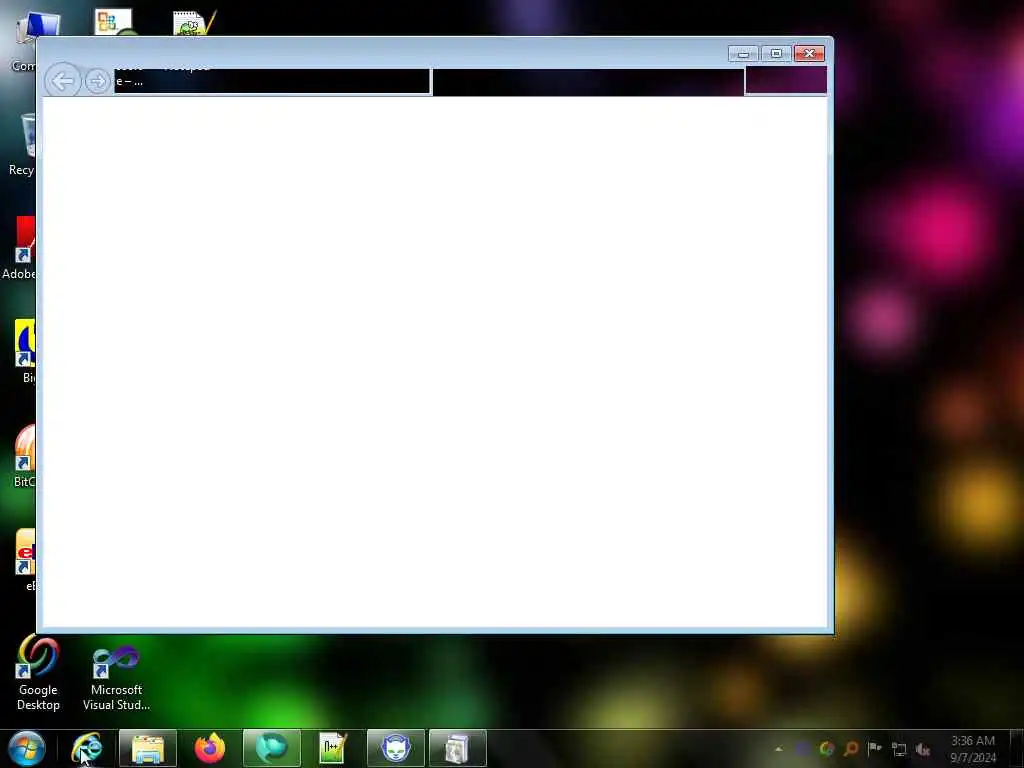
Task: Click the black address bar field
Action: pyautogui.click(x=272, y=82)
